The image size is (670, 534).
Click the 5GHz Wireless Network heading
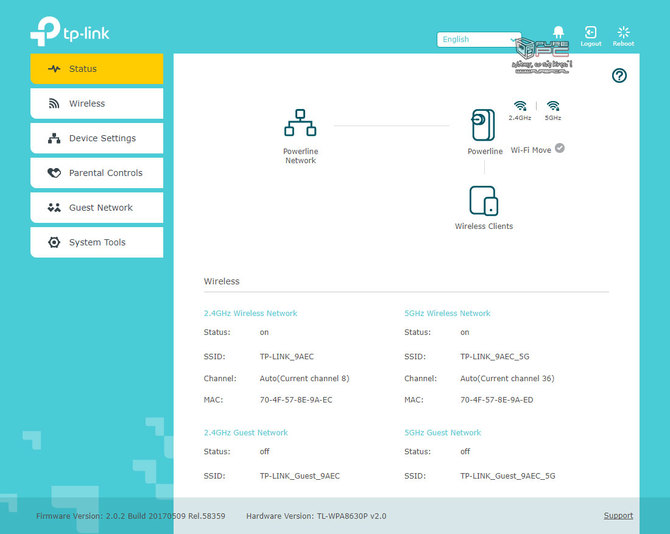click(447, 313)
